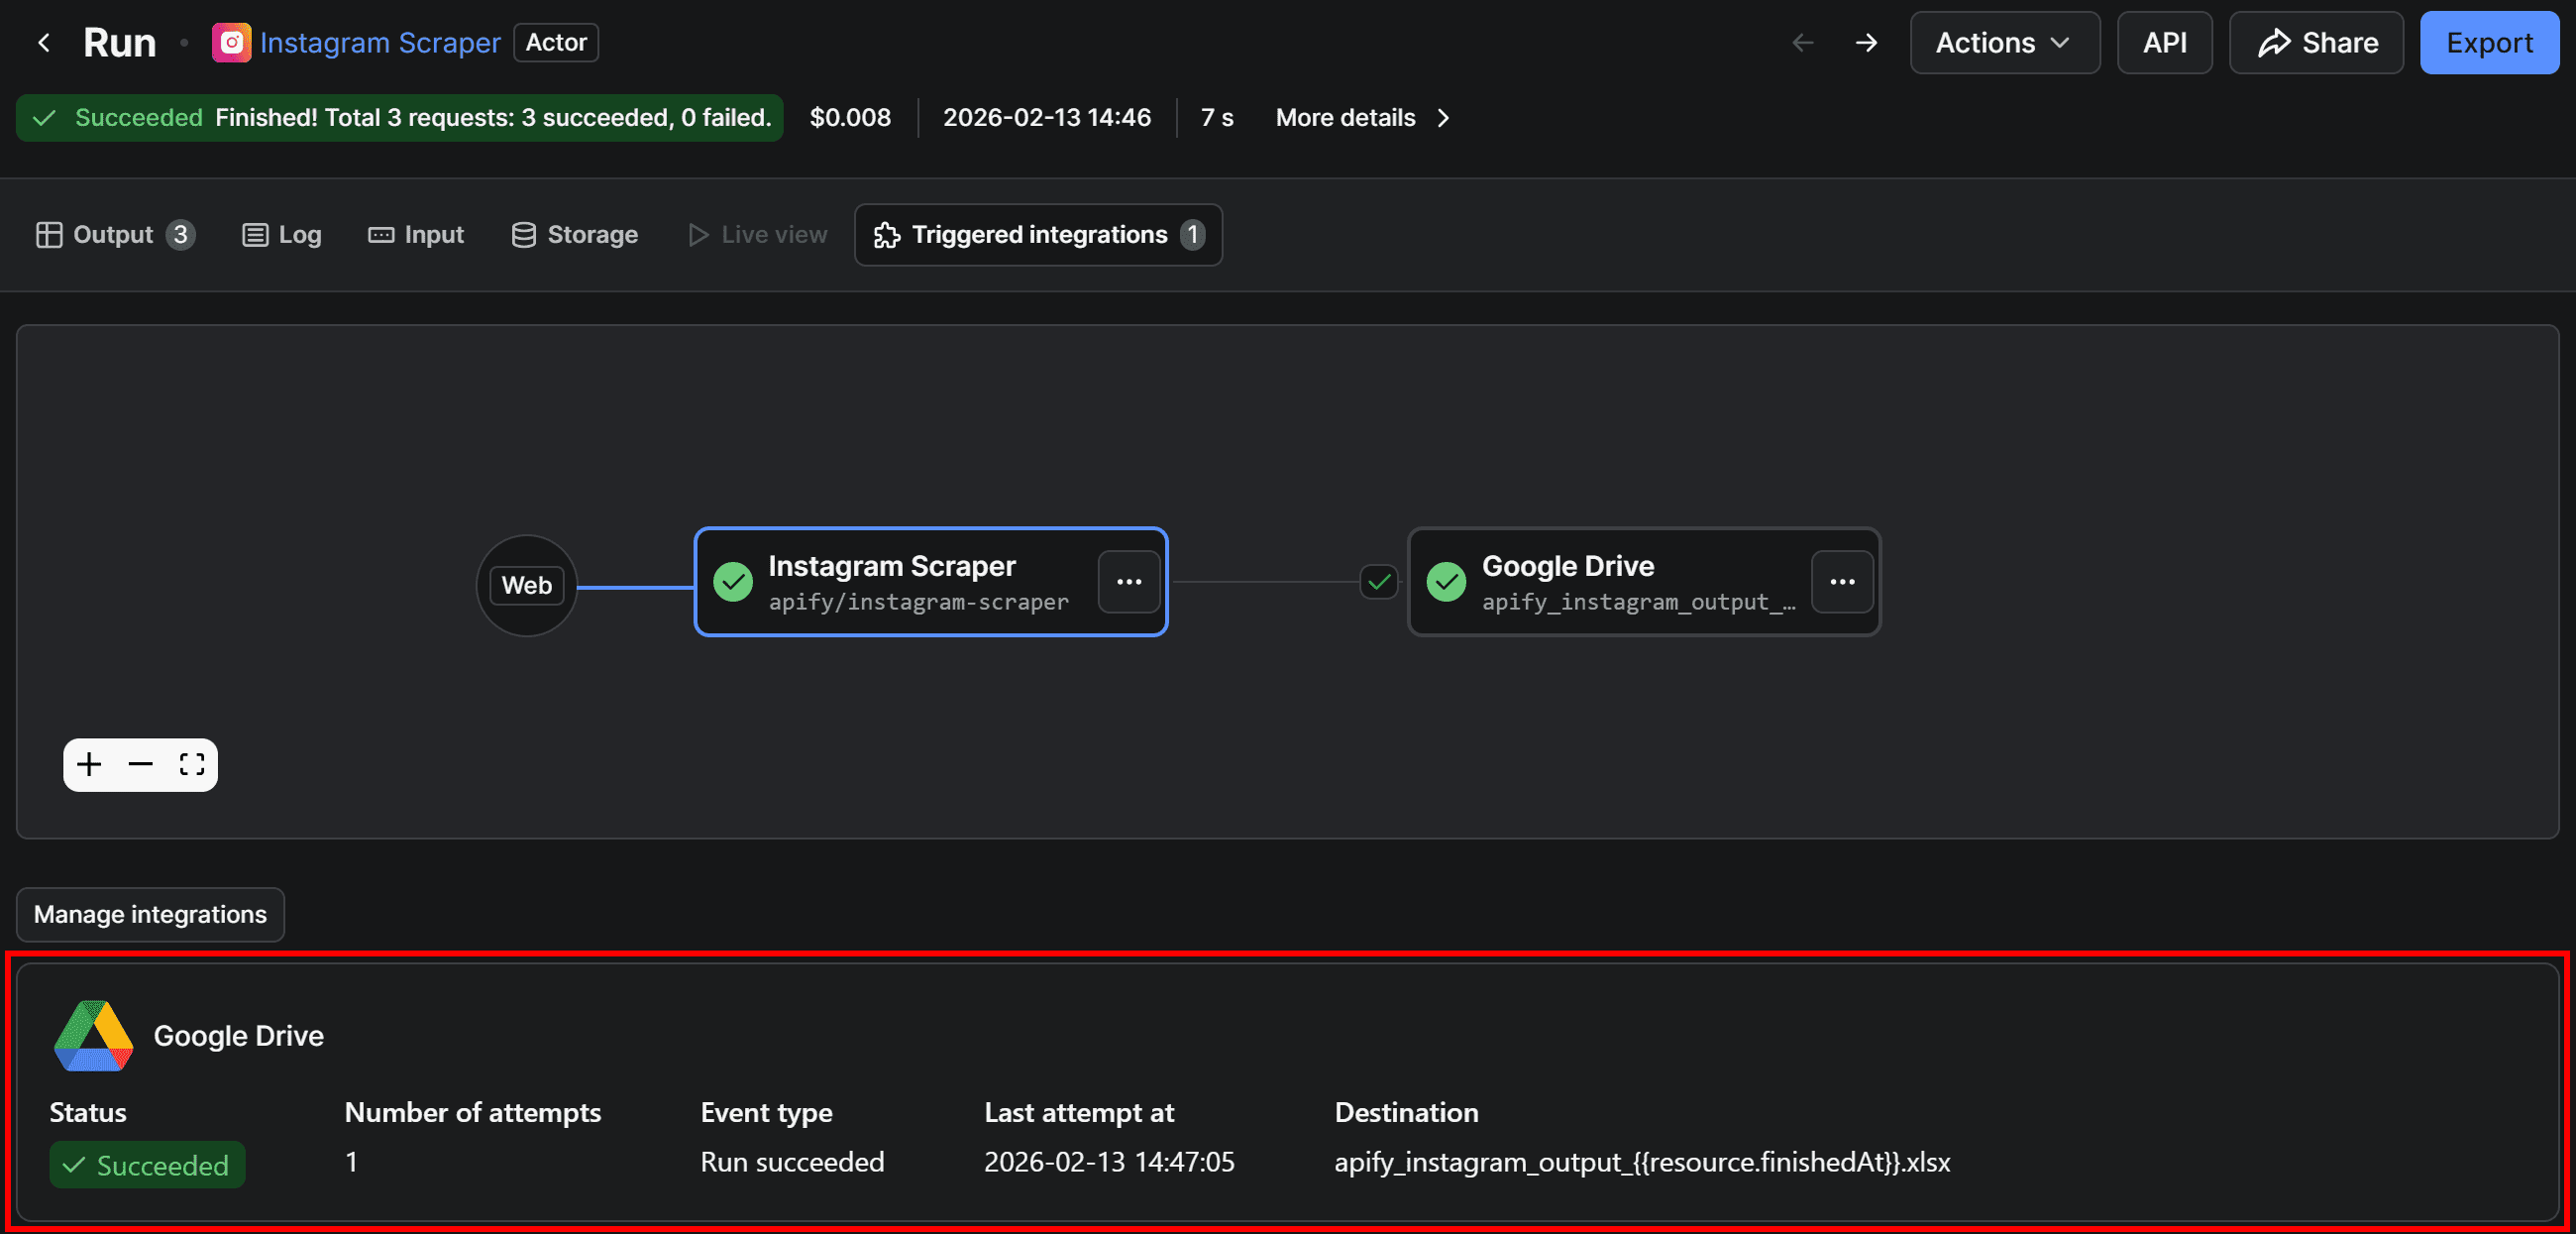Screen dimensions: 2576x1234
Task: Open the Google Drive node options menu
Action: 1841,582
